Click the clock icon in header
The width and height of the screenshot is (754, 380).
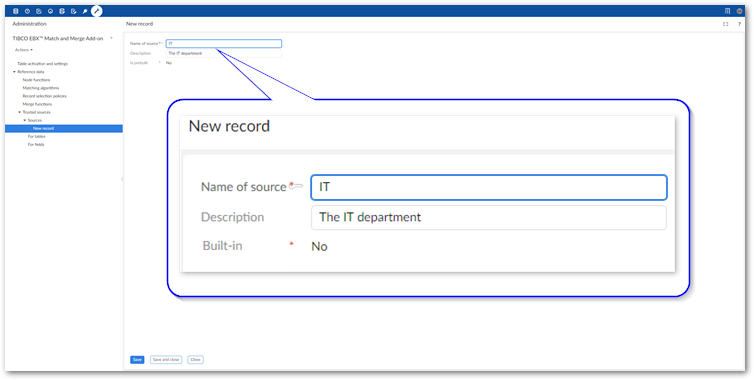(x=27, y=11)
